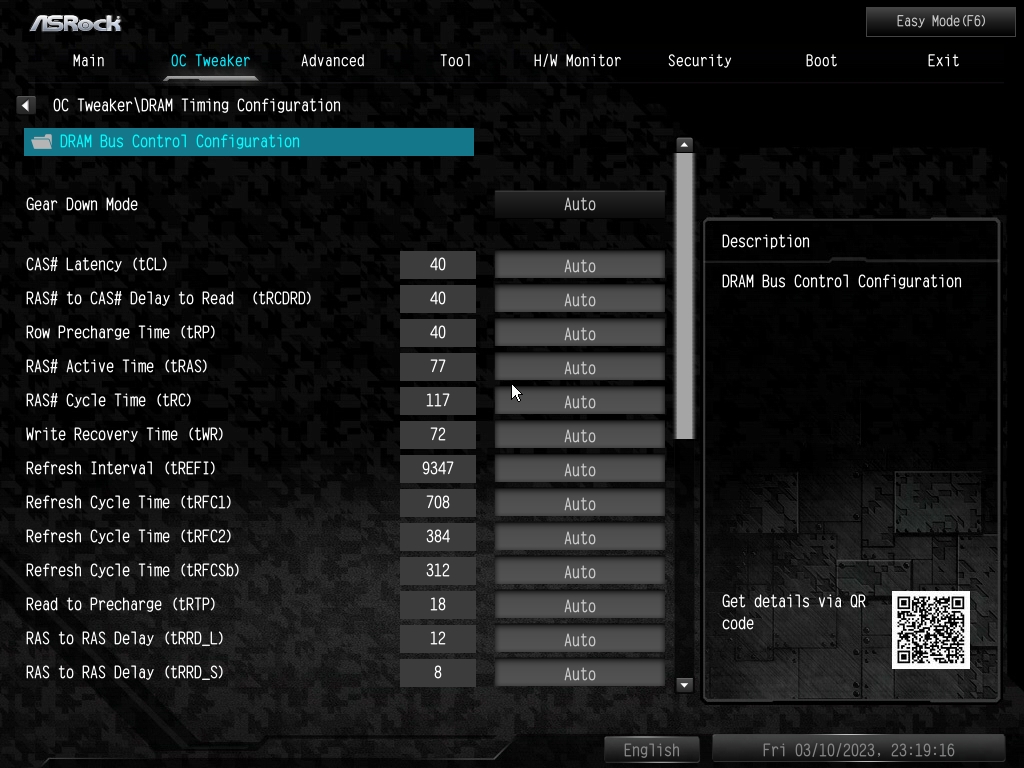Viewport: 1024px width, 768px height.
Task: Click the tRFC2 value 384
Action: tap(438, 536)
